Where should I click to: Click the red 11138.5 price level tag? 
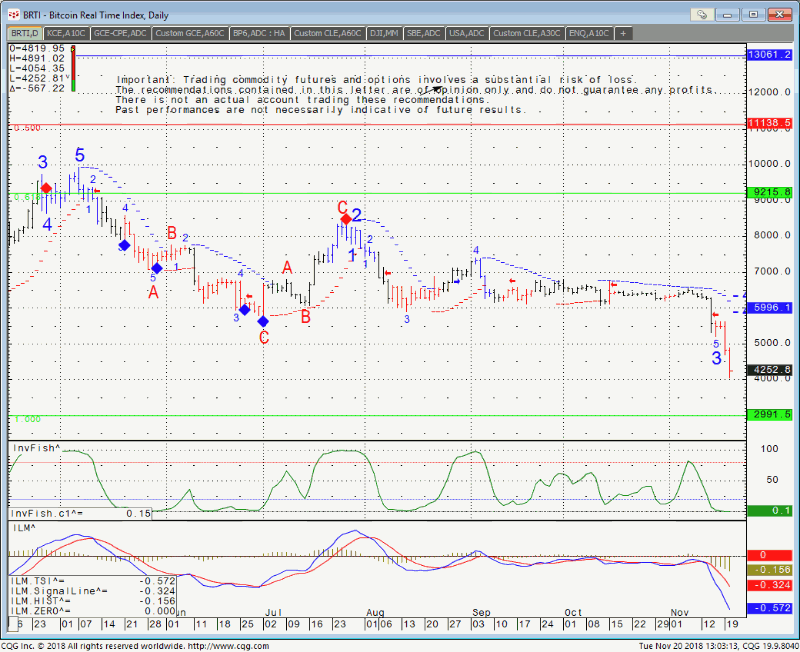pyautogui.click(x=769, y=122)
